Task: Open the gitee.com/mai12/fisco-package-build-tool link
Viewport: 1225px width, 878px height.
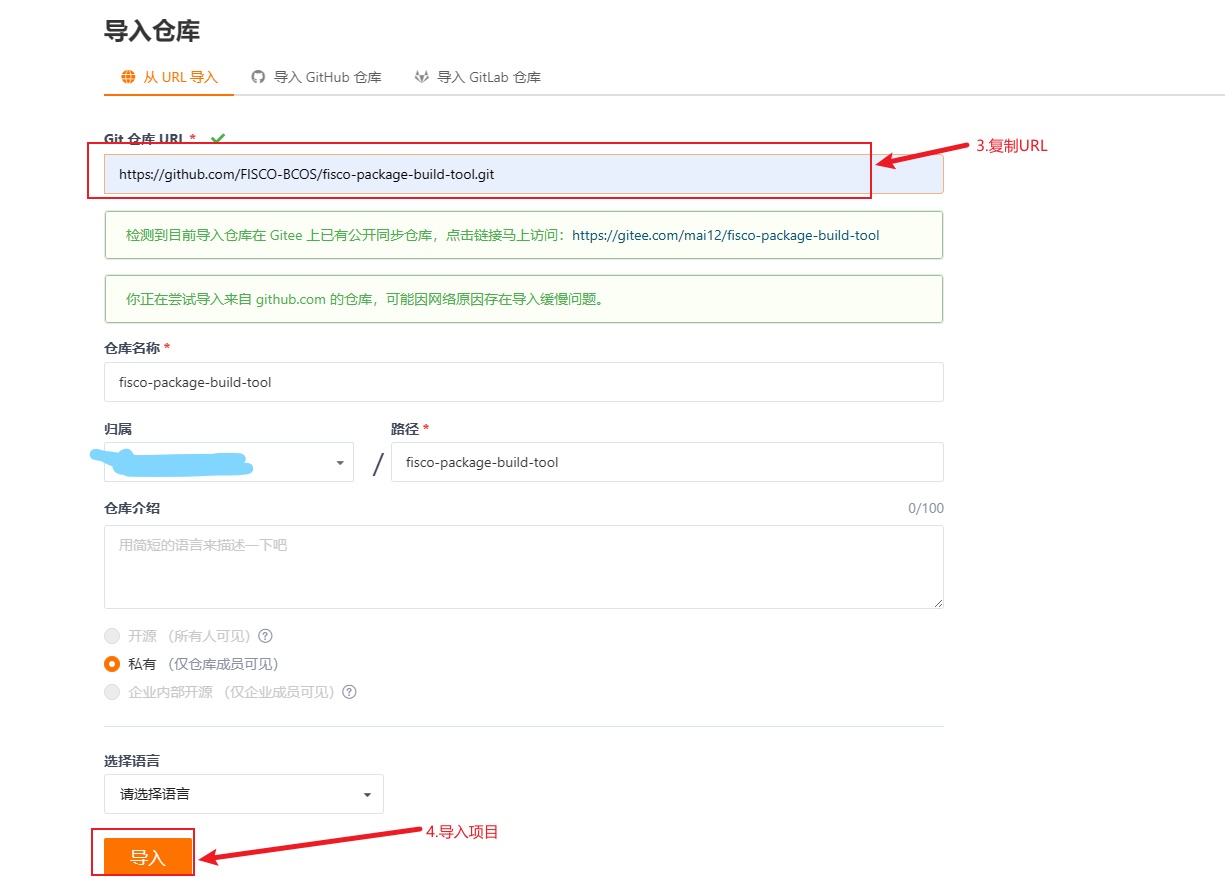Action: point(726,236)
